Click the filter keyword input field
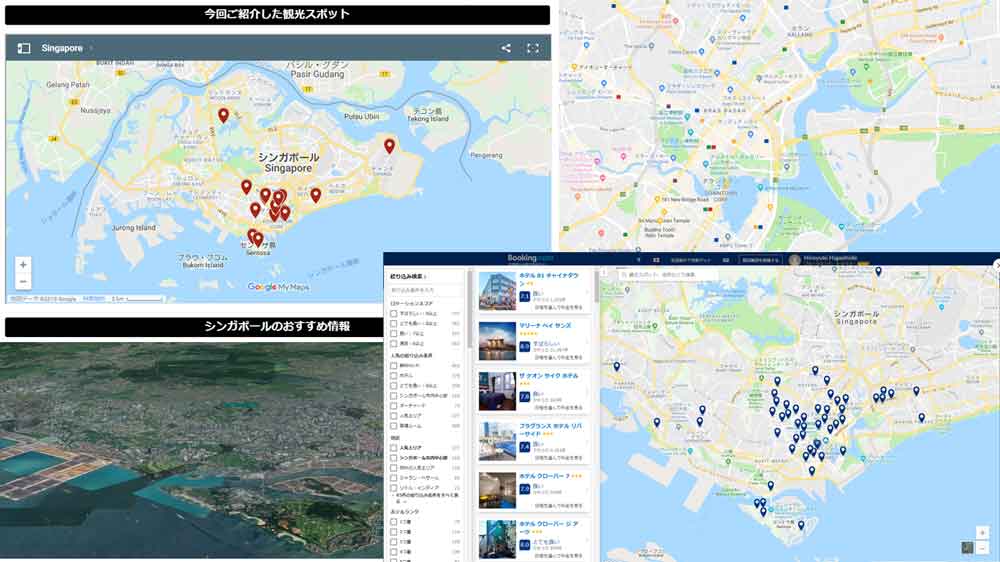The height and width of the screenshot is (562, 1000). tap(424, 290)
